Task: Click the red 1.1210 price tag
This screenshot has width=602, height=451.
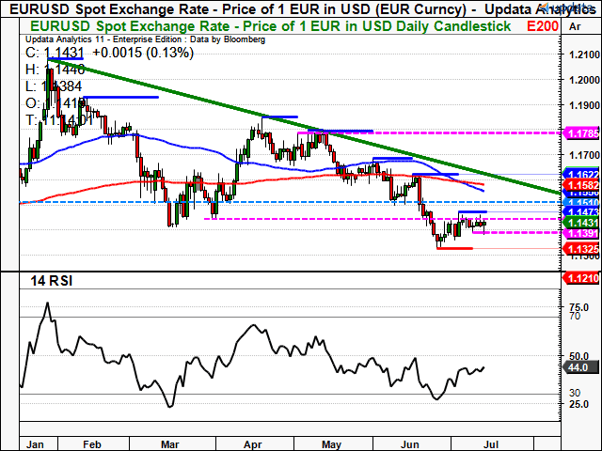Action: pos(581,278)
